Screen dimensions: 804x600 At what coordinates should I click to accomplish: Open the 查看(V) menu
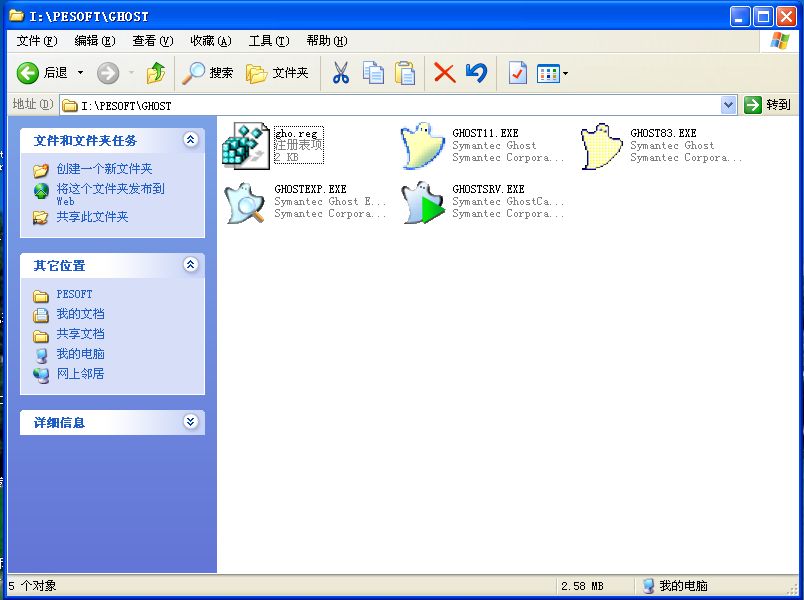pos(152,41)
